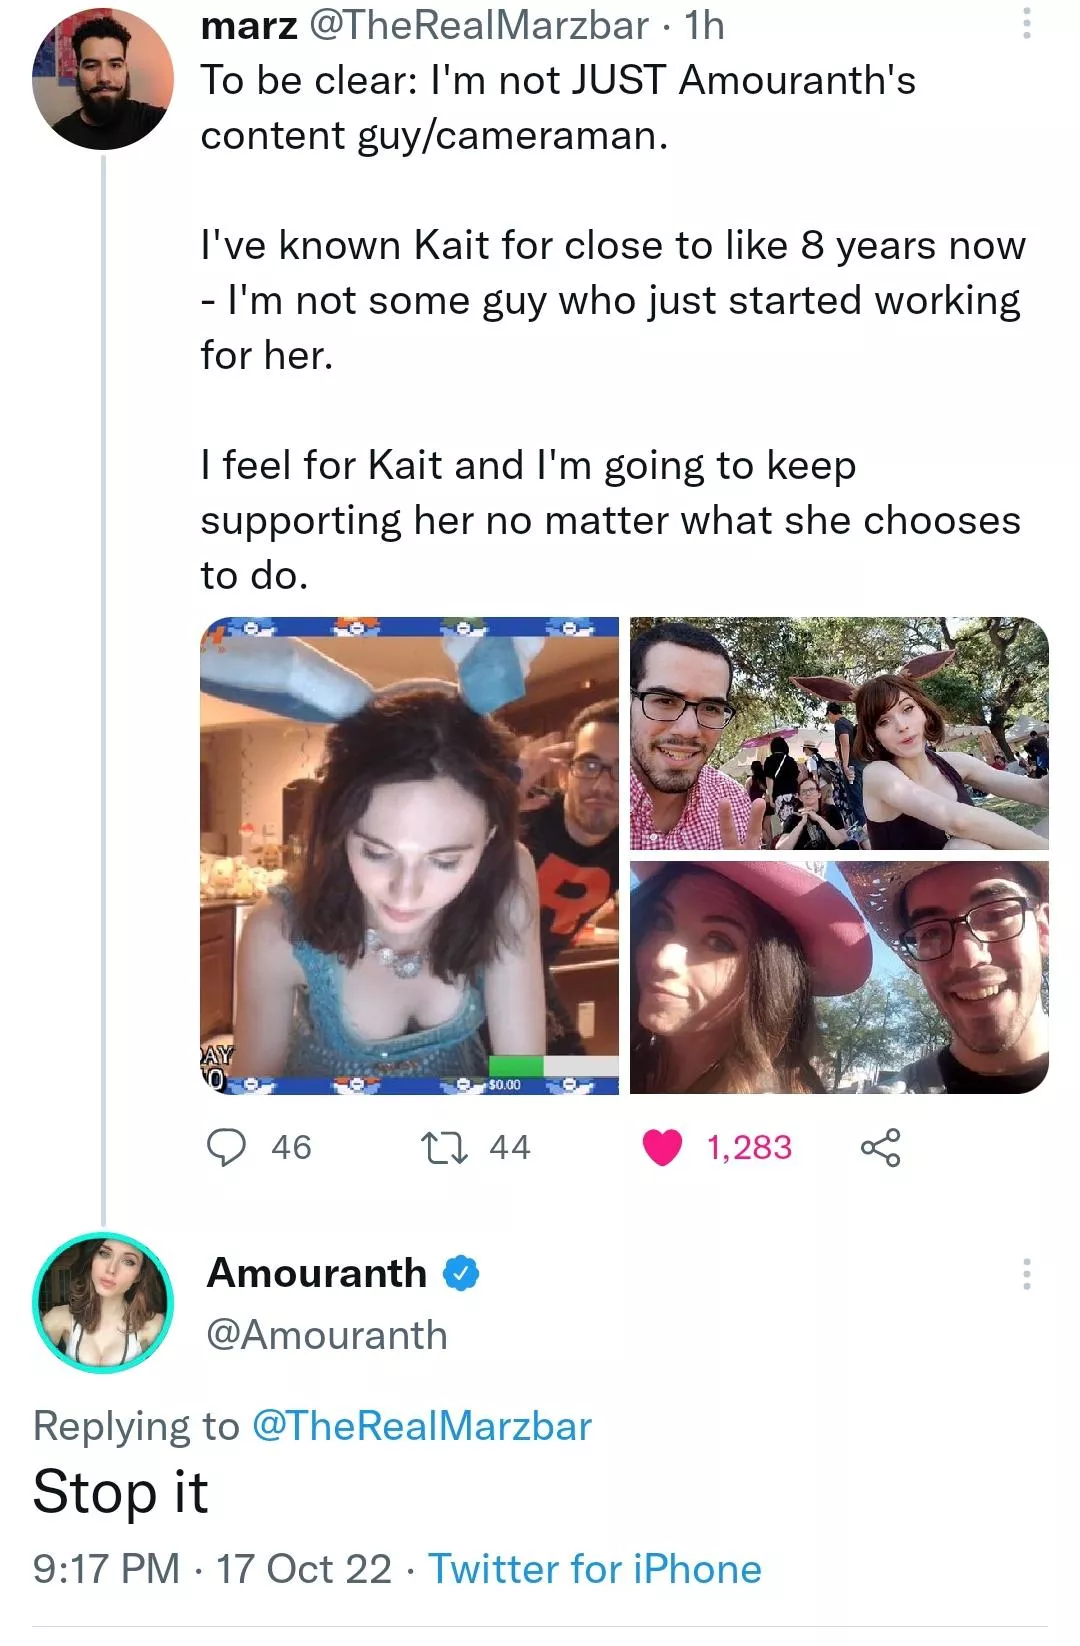Open more options on the Amouranth reply

click(1026, 1274)
